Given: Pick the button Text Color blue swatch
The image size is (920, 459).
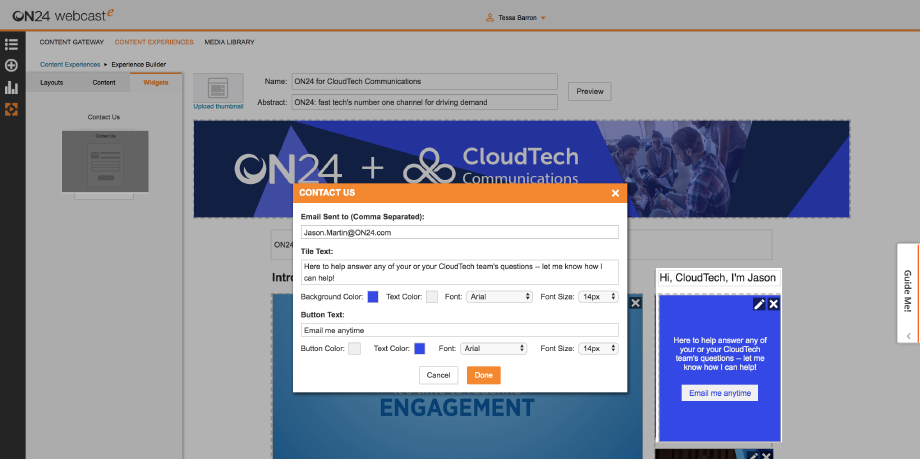Looking at the screenshot, I should coord(420,349).
